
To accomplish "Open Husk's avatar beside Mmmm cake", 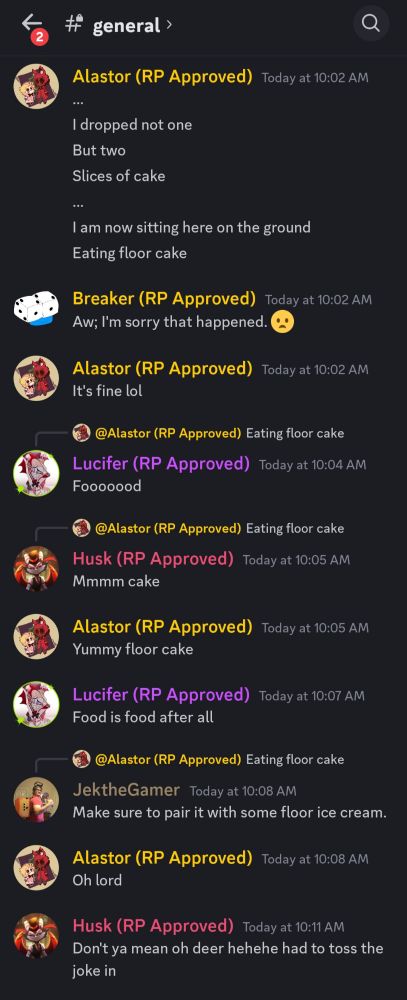I will pyautogui.click(x=36, y=568).
